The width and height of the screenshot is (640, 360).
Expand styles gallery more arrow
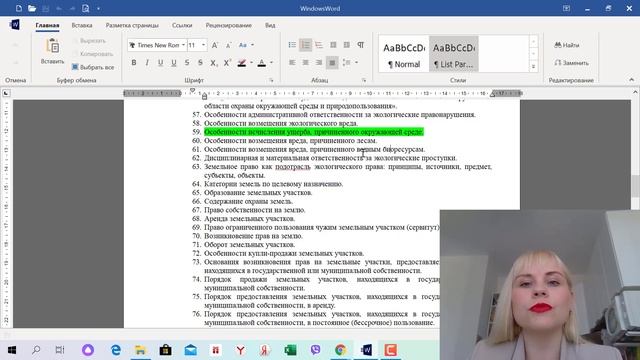[x=533, y=67]
